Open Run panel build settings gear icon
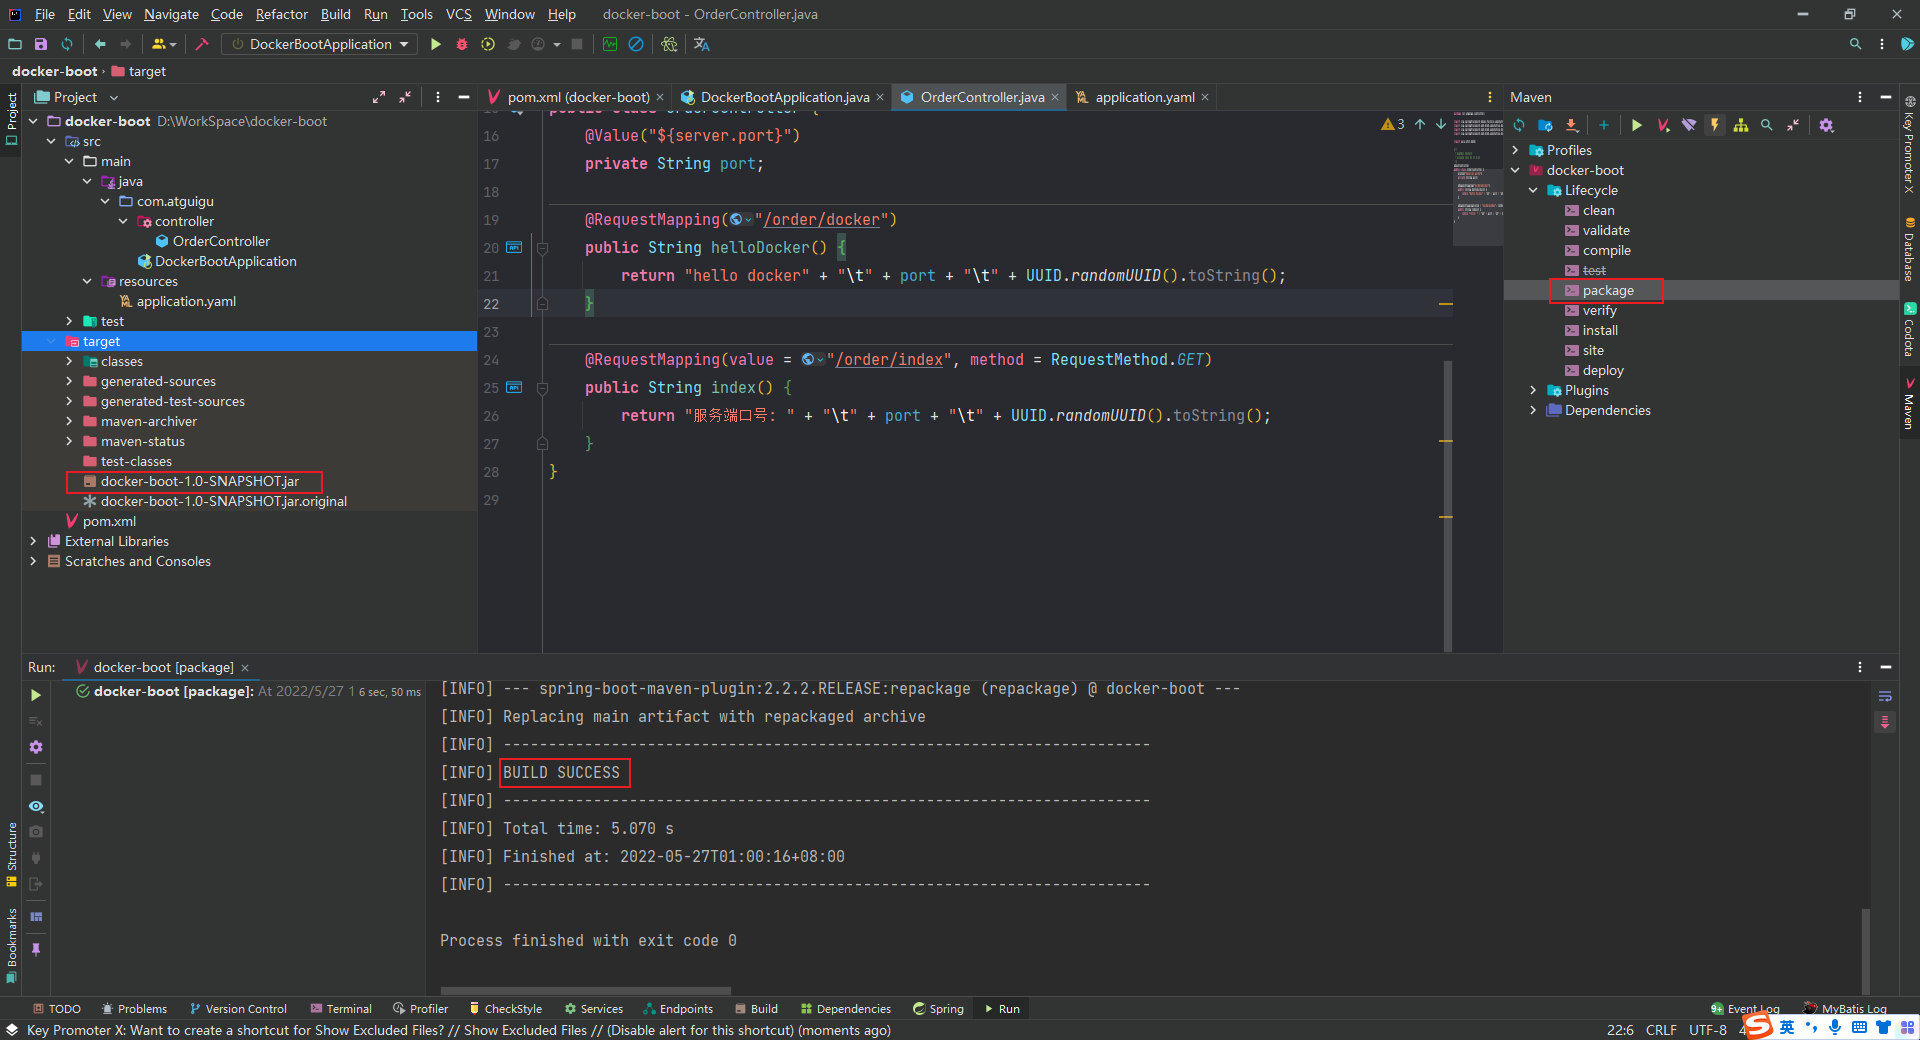The height and width of the screenshot is (1040, 1920). click(36, 747)
